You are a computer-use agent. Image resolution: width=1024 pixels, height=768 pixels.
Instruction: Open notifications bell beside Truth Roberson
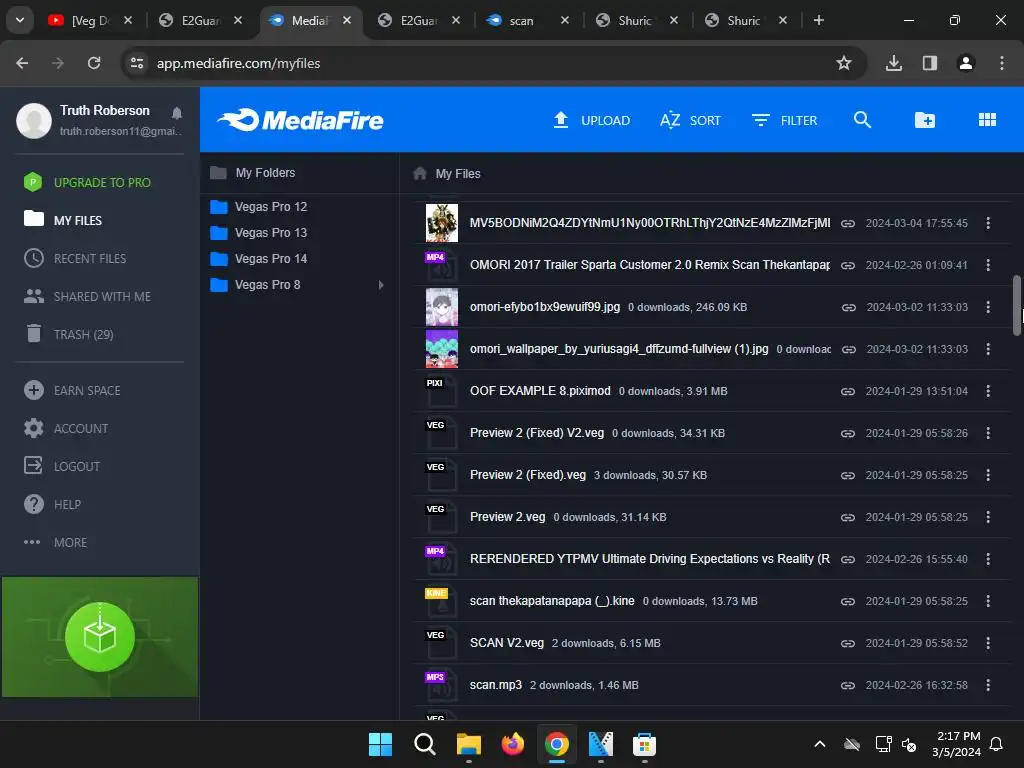click(x=176, y=113)
